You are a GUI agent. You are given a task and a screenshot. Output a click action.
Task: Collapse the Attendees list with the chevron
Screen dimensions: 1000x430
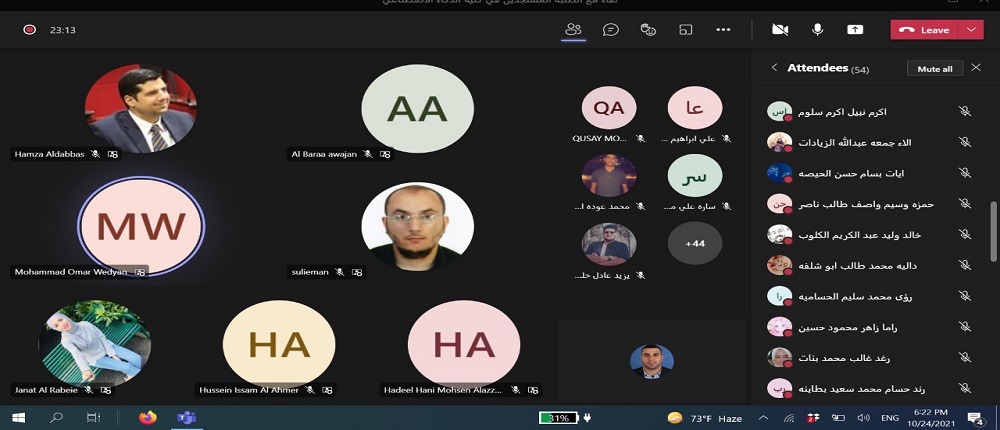(774, 68)
